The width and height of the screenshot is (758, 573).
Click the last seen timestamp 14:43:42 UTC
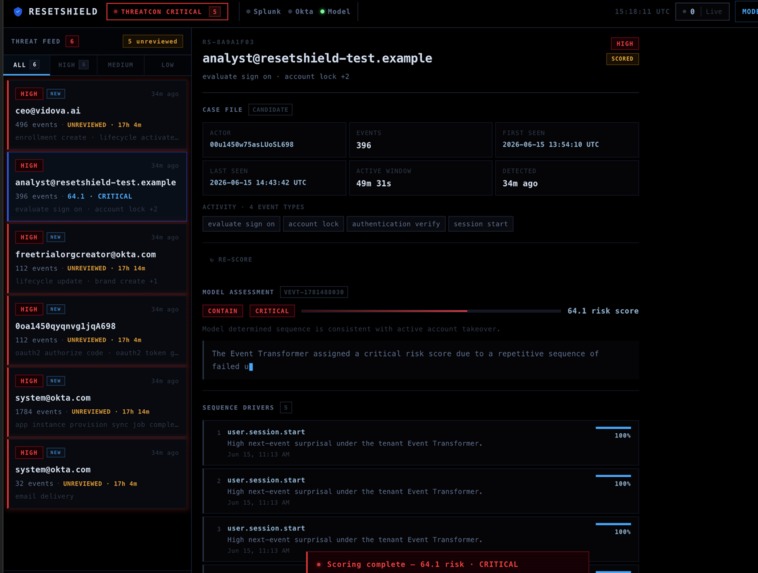click(258, 183)
